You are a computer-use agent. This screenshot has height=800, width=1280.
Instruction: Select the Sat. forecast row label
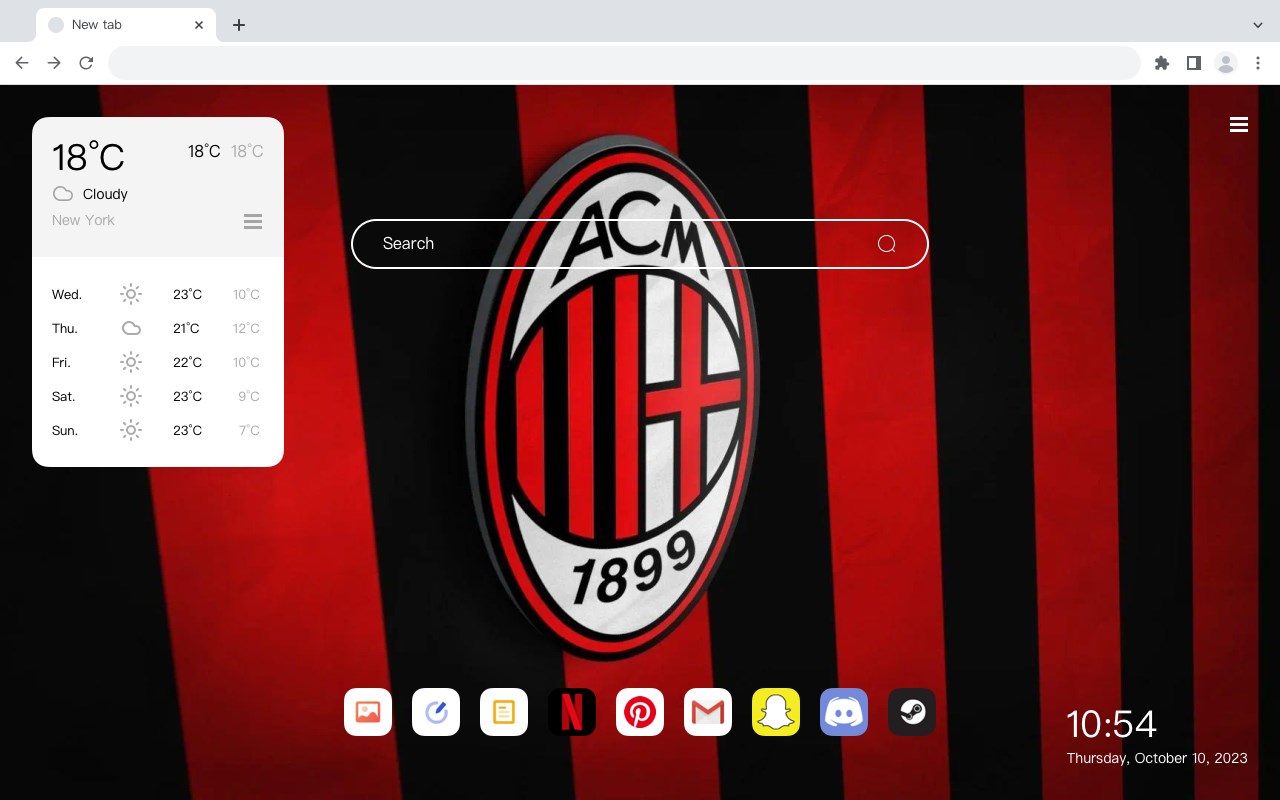click(64, 396)
